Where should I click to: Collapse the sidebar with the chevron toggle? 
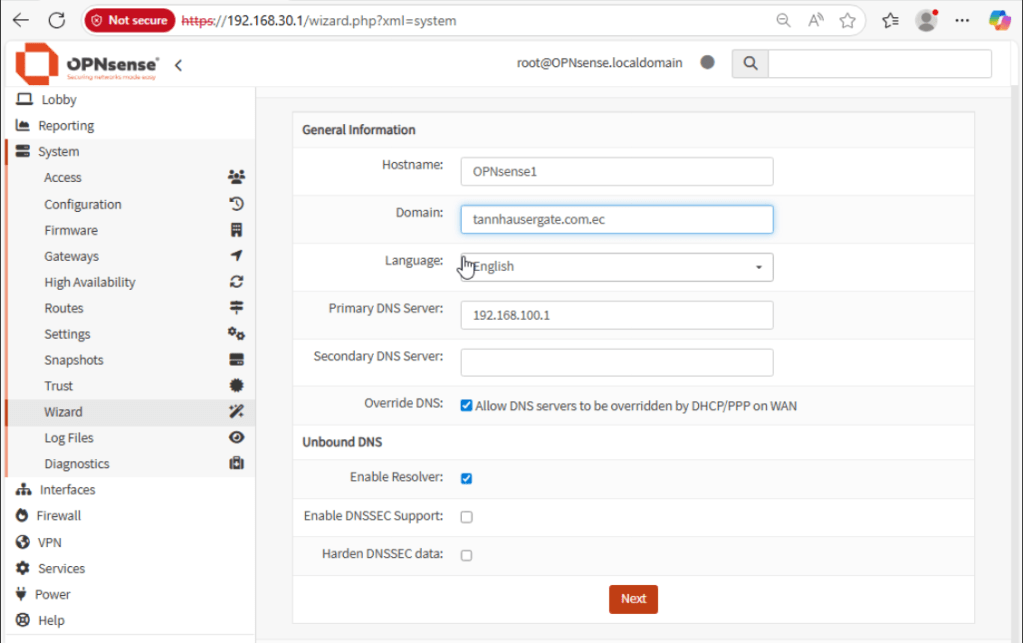click(178, 65)
